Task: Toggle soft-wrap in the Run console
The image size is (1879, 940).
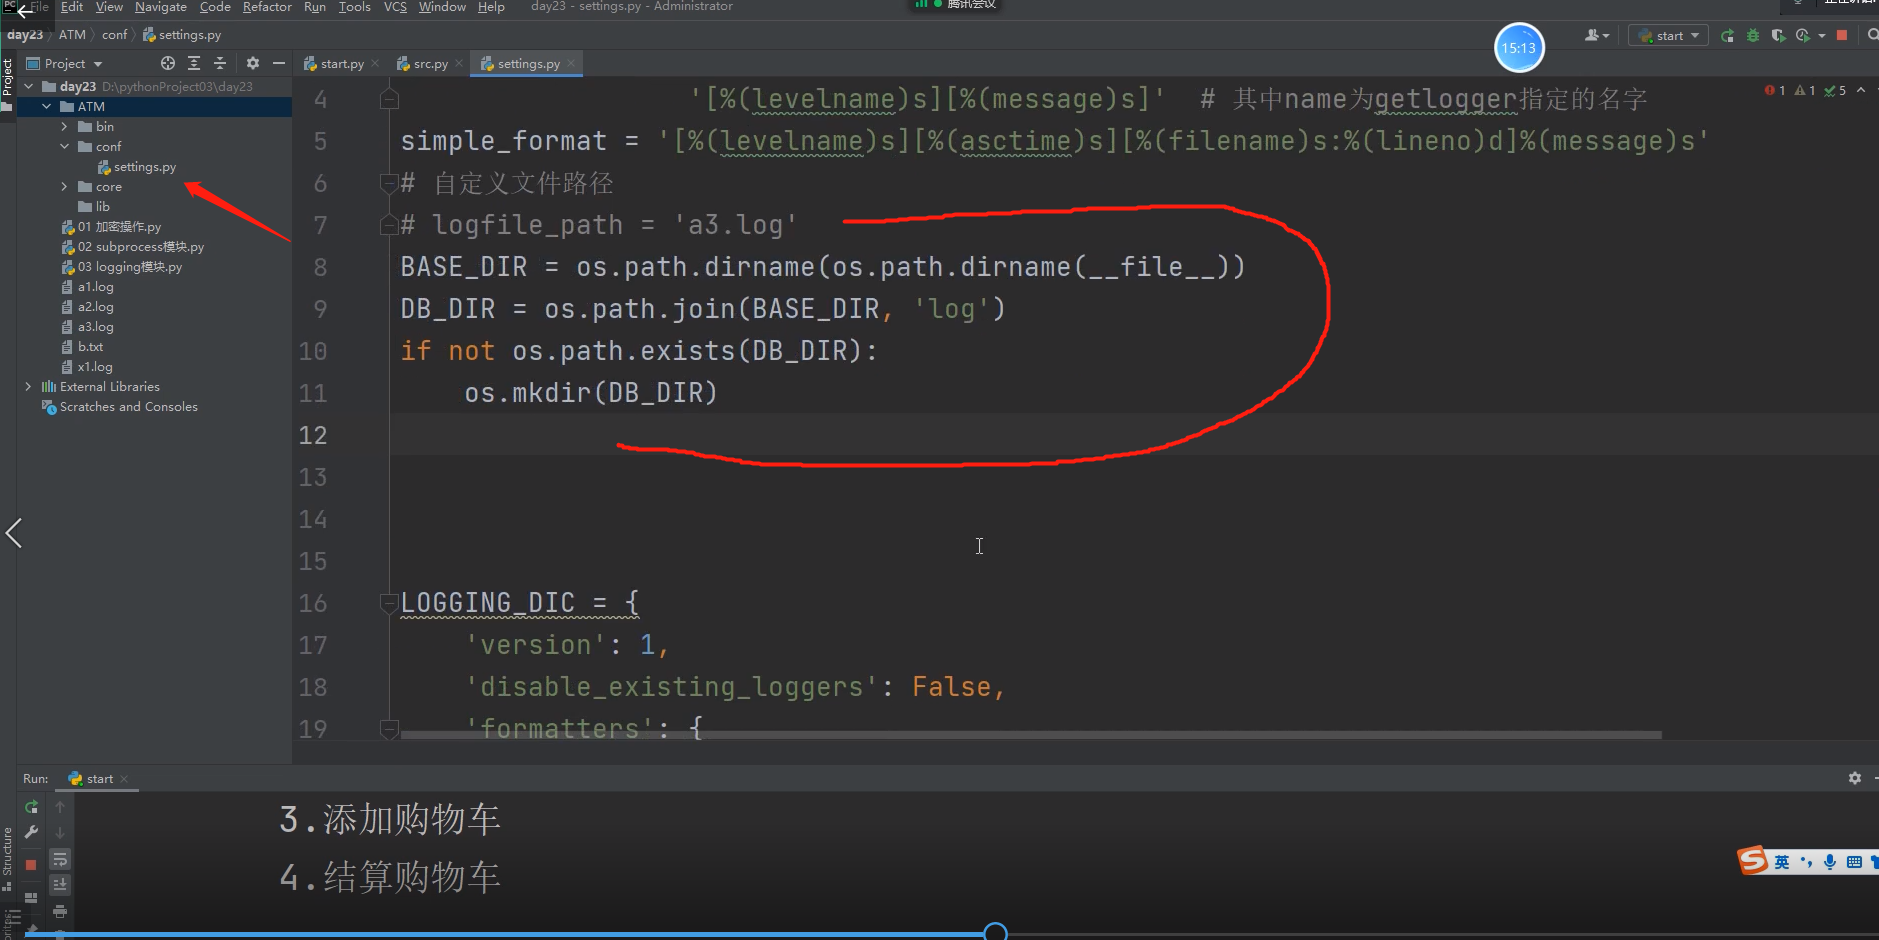Action: coord(60,859)
